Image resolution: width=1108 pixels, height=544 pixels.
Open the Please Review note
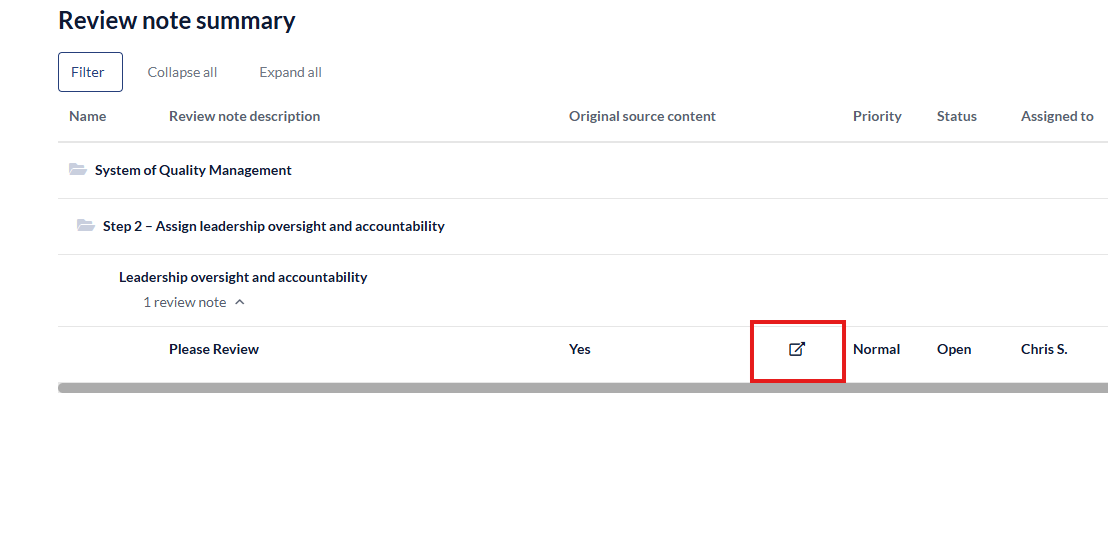pyautogui.click(x=214, y=349)
